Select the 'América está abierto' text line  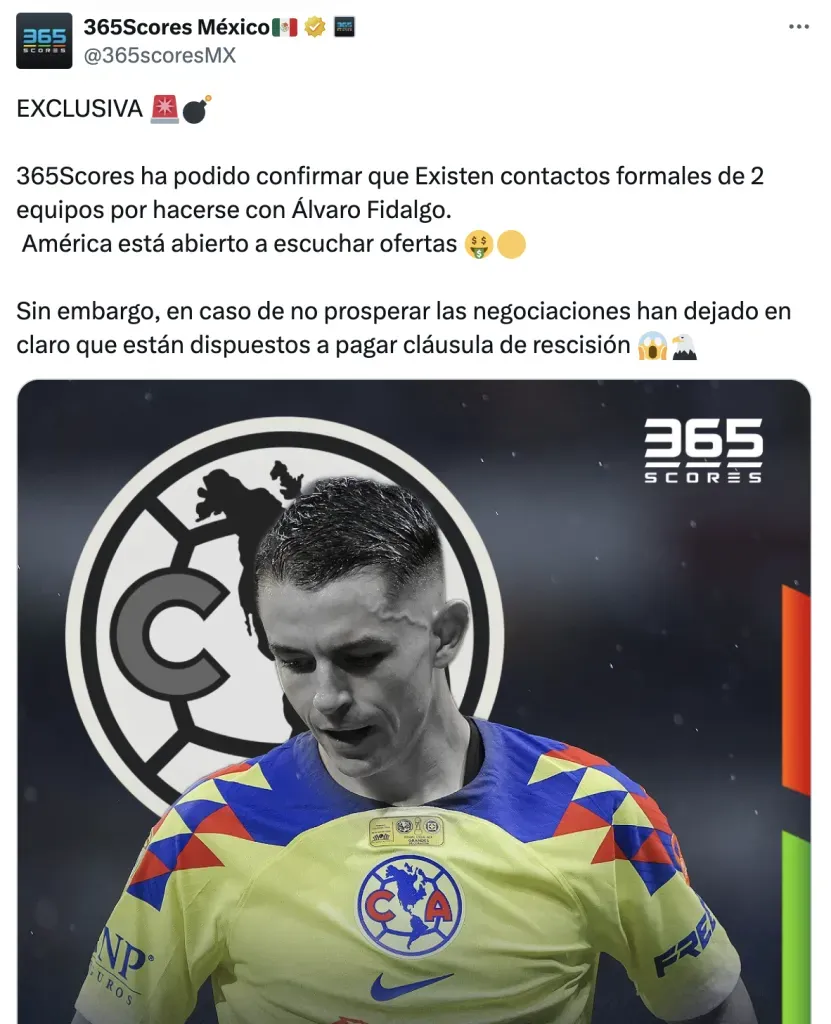(x=239, y=244)
